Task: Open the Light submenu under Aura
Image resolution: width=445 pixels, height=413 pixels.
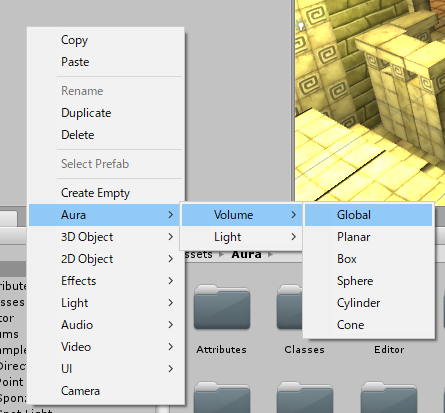Action: pyautogui.click(x=241, y=237)
